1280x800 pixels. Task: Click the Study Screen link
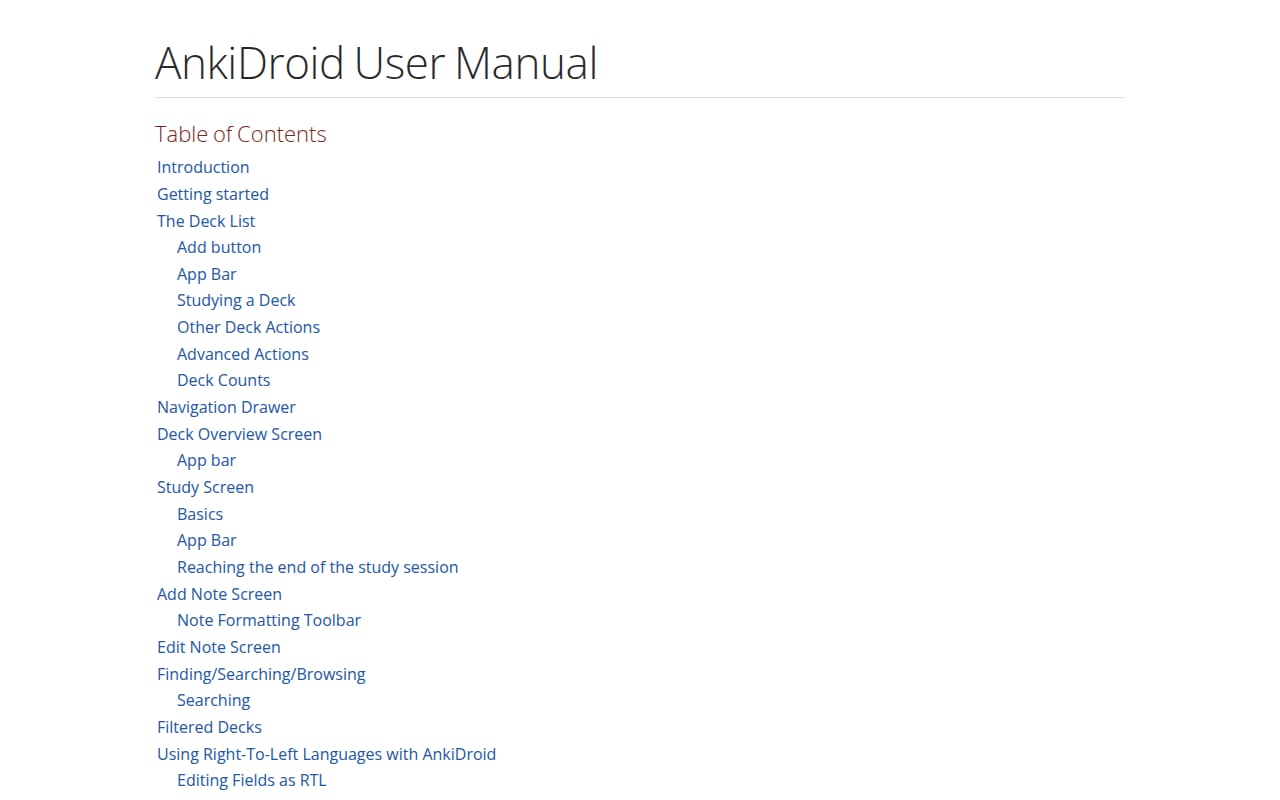click(x=205, y=487)
